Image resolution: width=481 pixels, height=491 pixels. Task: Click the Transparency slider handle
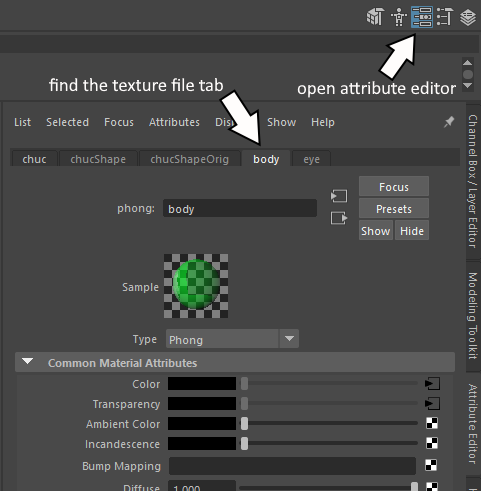pos(244,404)
